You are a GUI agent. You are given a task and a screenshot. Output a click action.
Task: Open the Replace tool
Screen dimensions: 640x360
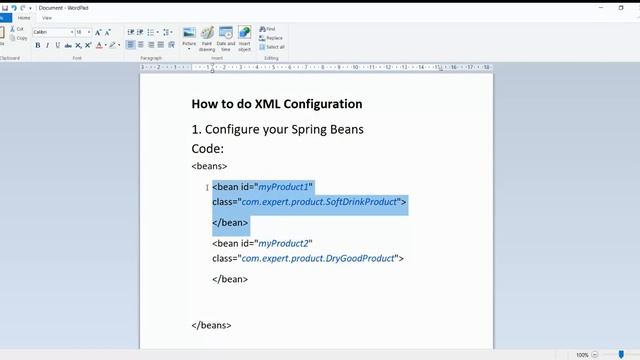[271, 38]
